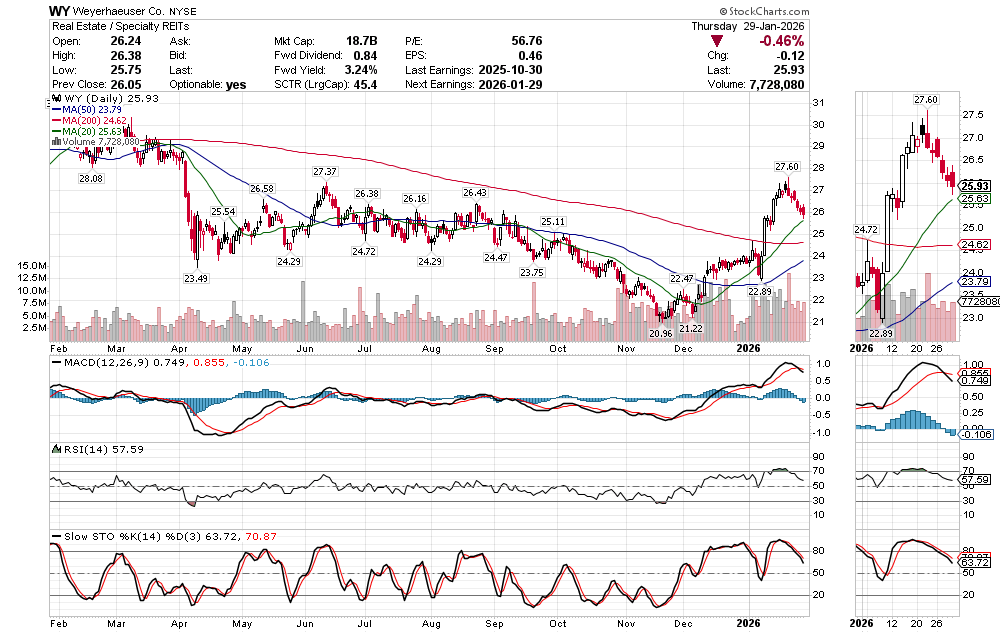Click the 27.60 peak label on main chart

(x=787, y=165)
